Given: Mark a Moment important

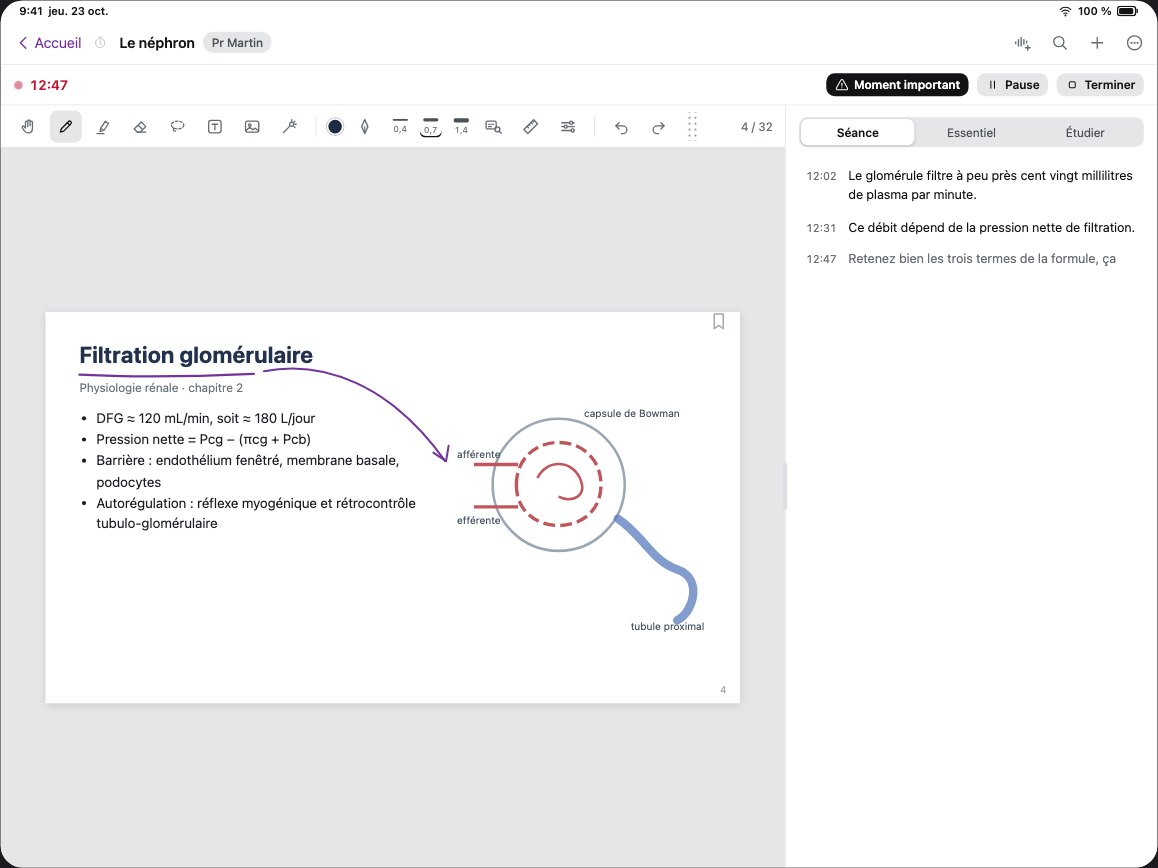Looking at the screenshot, I should [897, 85].
